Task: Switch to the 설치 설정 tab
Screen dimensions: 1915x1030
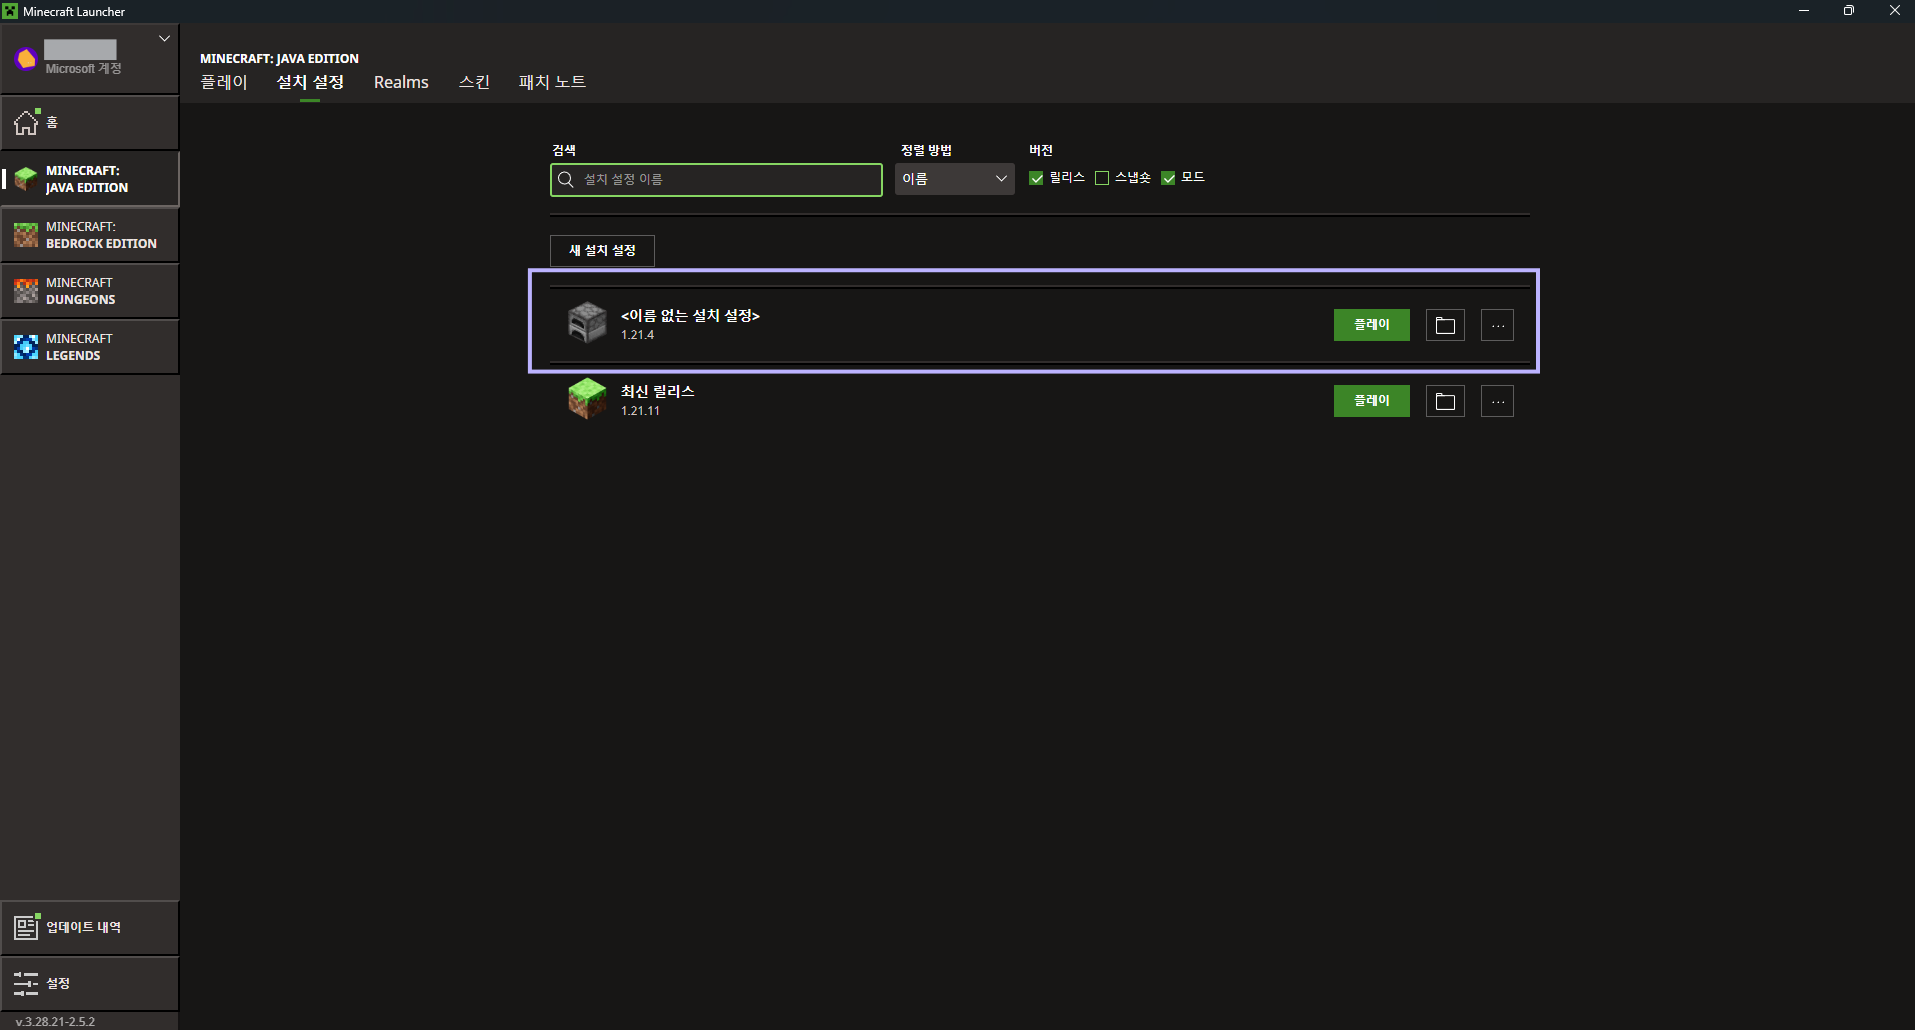Action: 310,82
